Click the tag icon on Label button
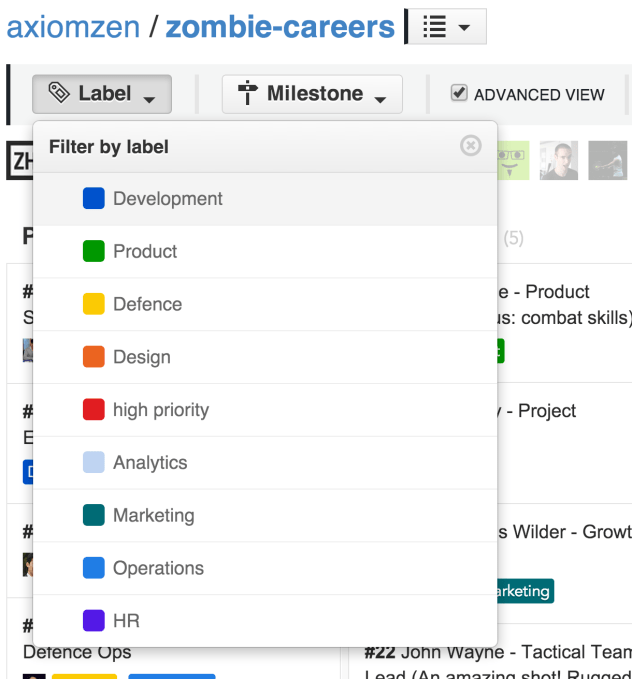 pyautogui.click(x=59, y=94)
